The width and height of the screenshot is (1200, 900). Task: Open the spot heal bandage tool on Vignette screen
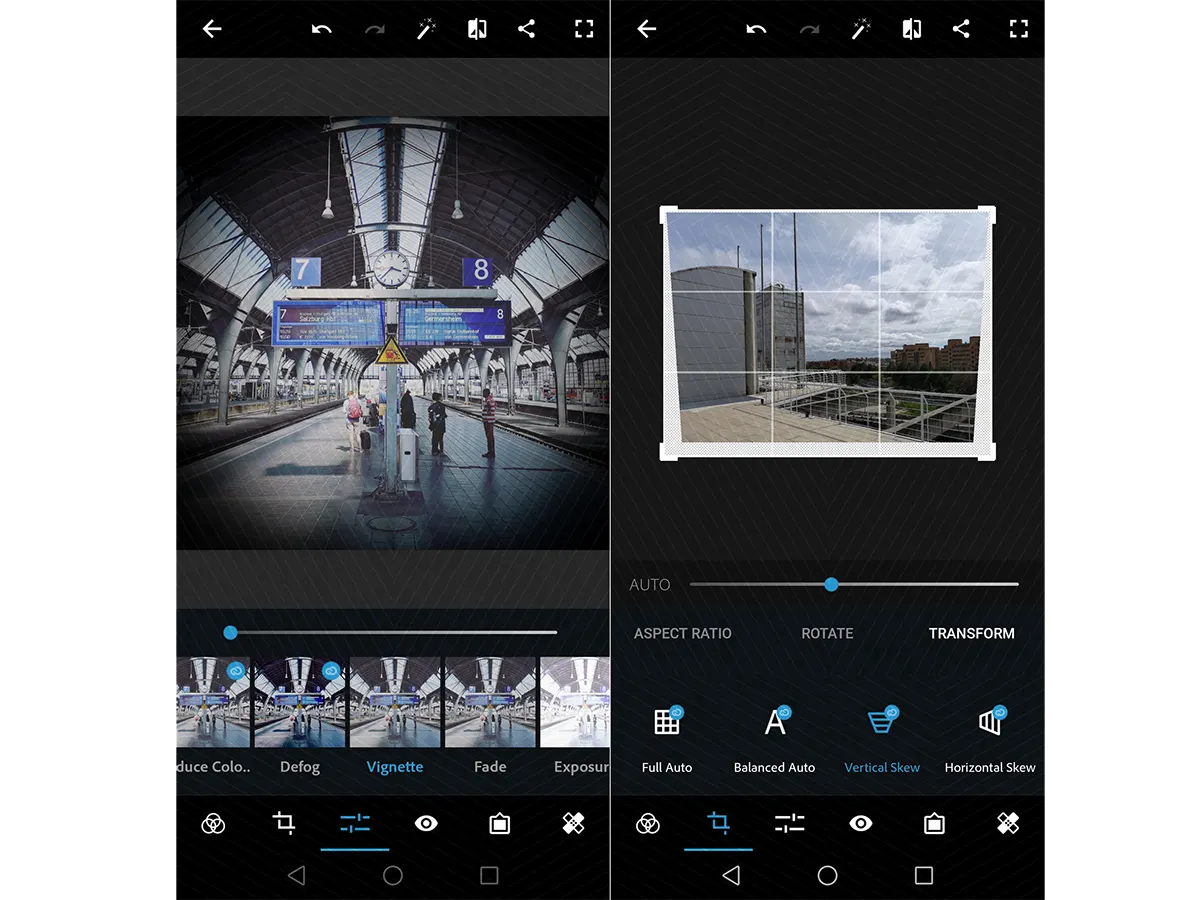click(573, 823)
